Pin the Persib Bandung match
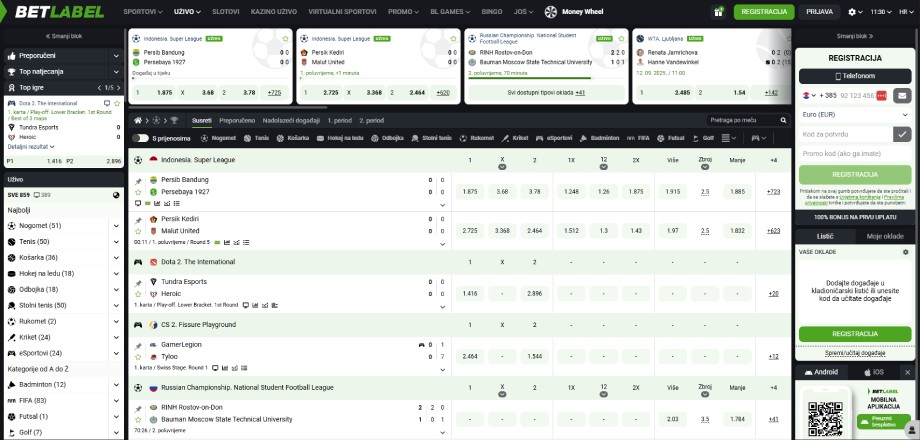Screen dimensions: 920x440 138,182
